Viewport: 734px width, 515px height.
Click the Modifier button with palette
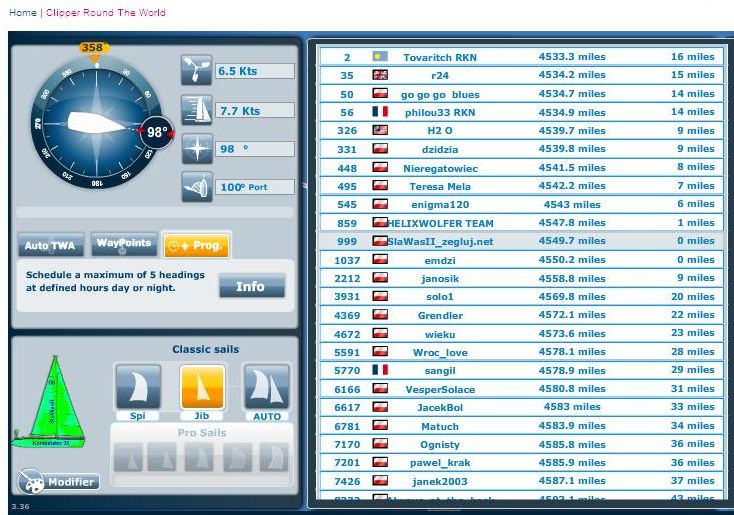click(58, 482)
